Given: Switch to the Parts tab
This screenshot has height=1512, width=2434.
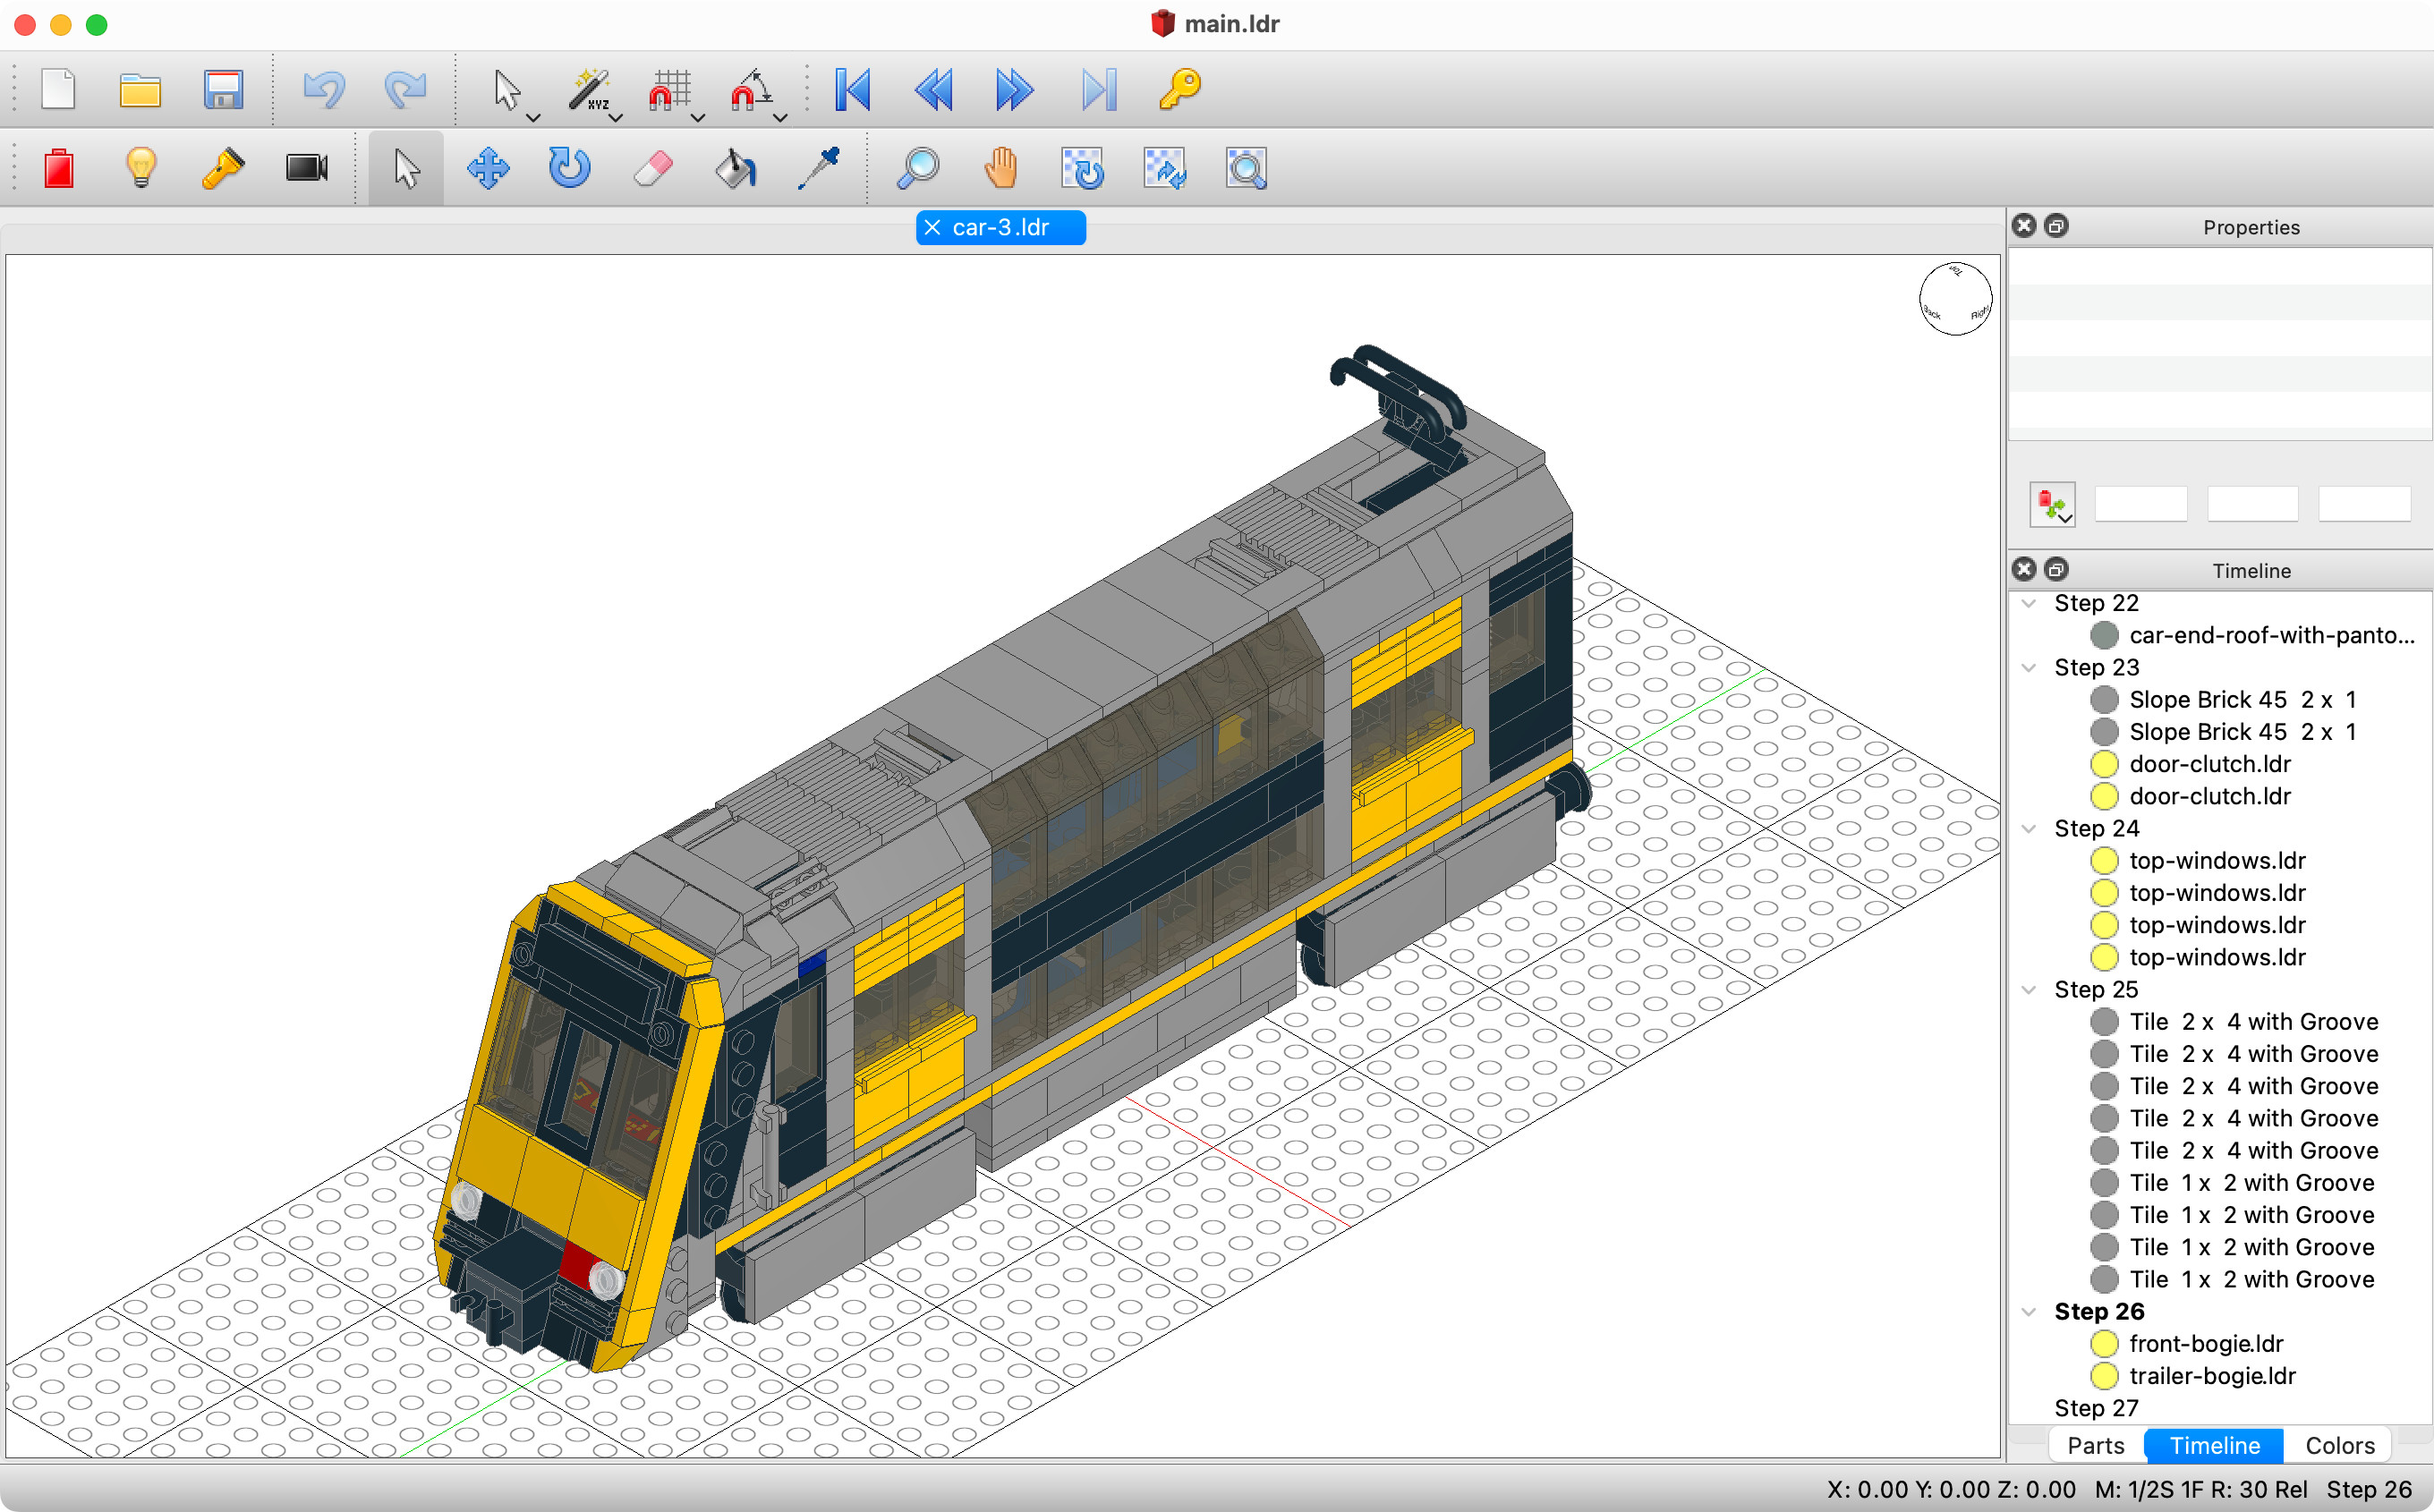Looking at the screenshot, I should pyautogui.click(x=2095, y=1445).
